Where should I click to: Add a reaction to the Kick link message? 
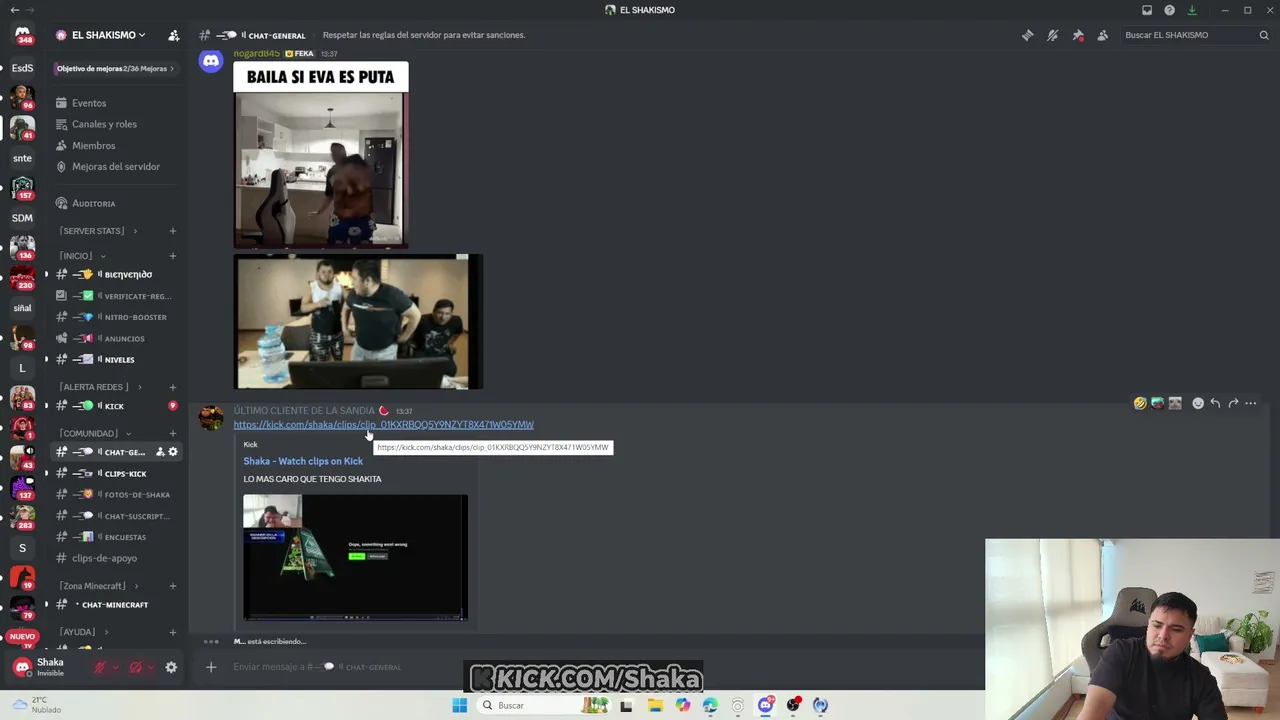1198,403
